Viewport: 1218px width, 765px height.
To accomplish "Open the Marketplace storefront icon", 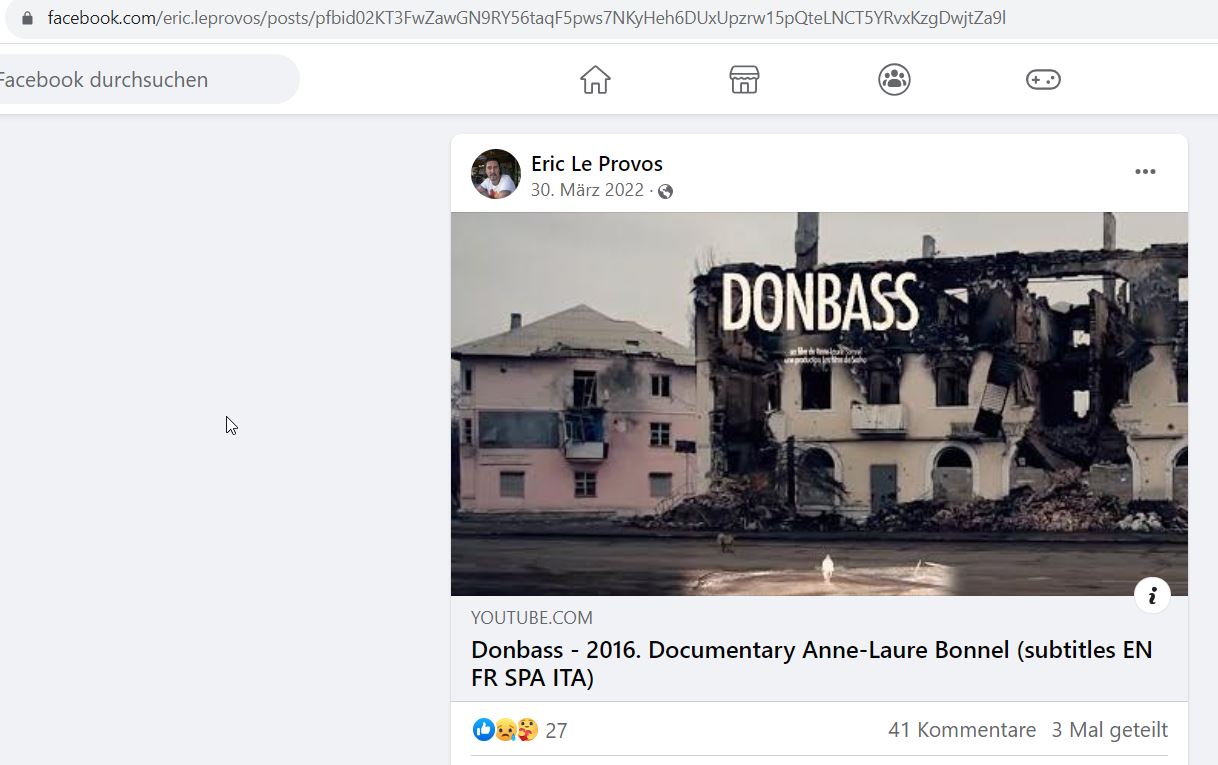I will tap(744, 79).
